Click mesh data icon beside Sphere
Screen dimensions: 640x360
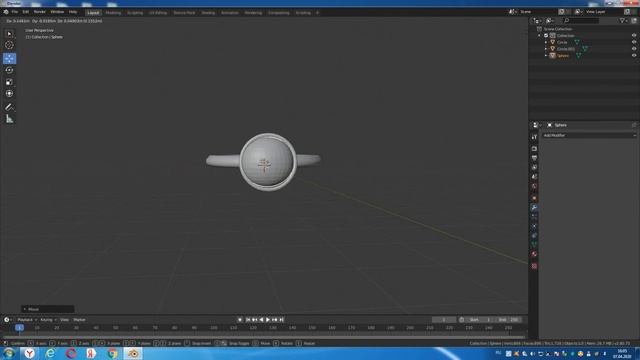(x=578, y=56)
